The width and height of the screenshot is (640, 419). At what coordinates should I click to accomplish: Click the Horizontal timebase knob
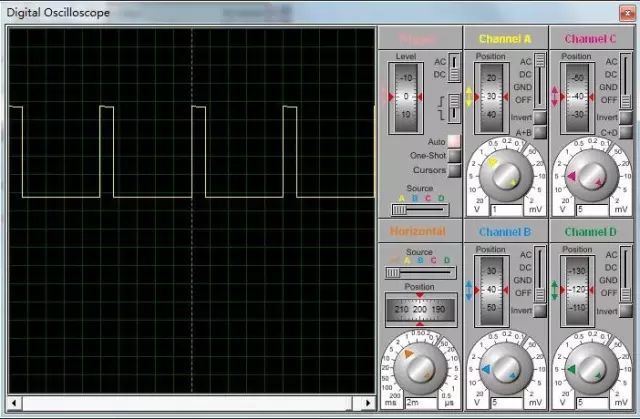click(419, 370)
